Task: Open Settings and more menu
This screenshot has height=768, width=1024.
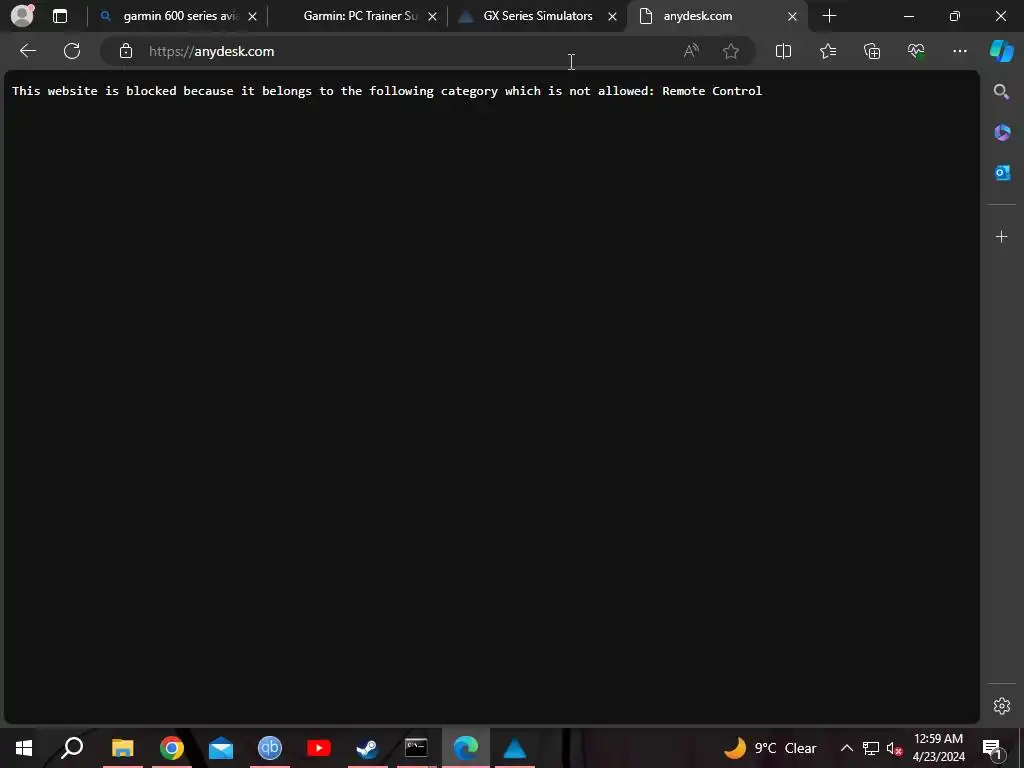Action: tap(959, 51)
